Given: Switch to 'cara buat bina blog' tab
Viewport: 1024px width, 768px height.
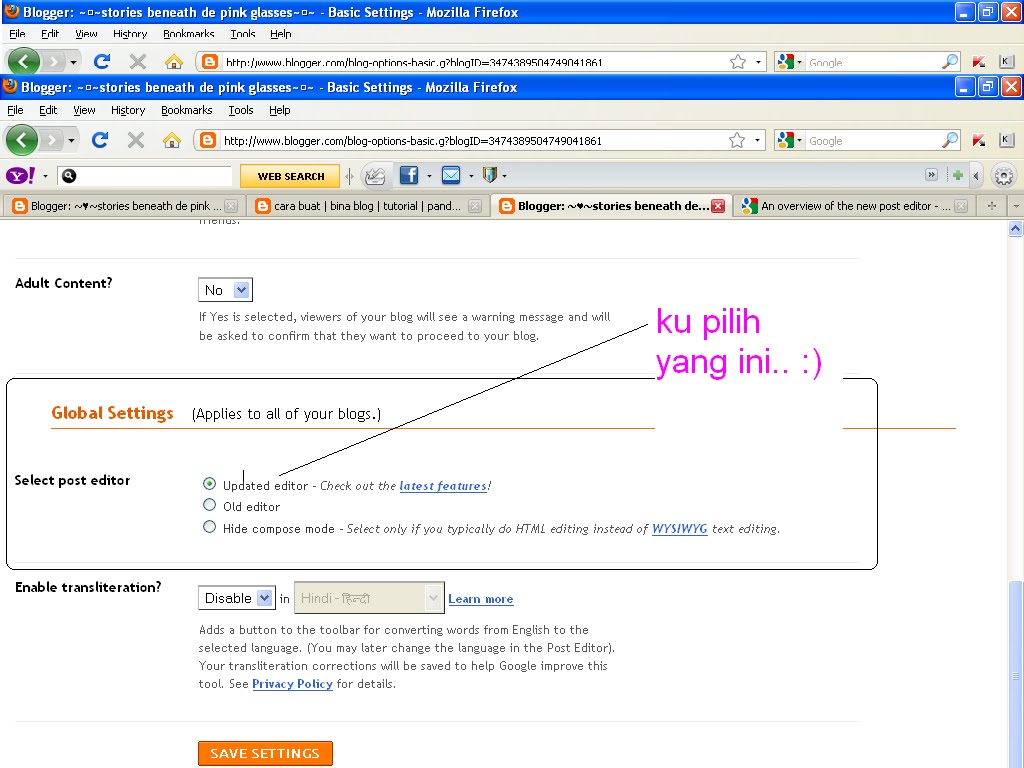Looking at the screenshot, I should (x=368, y=206).
